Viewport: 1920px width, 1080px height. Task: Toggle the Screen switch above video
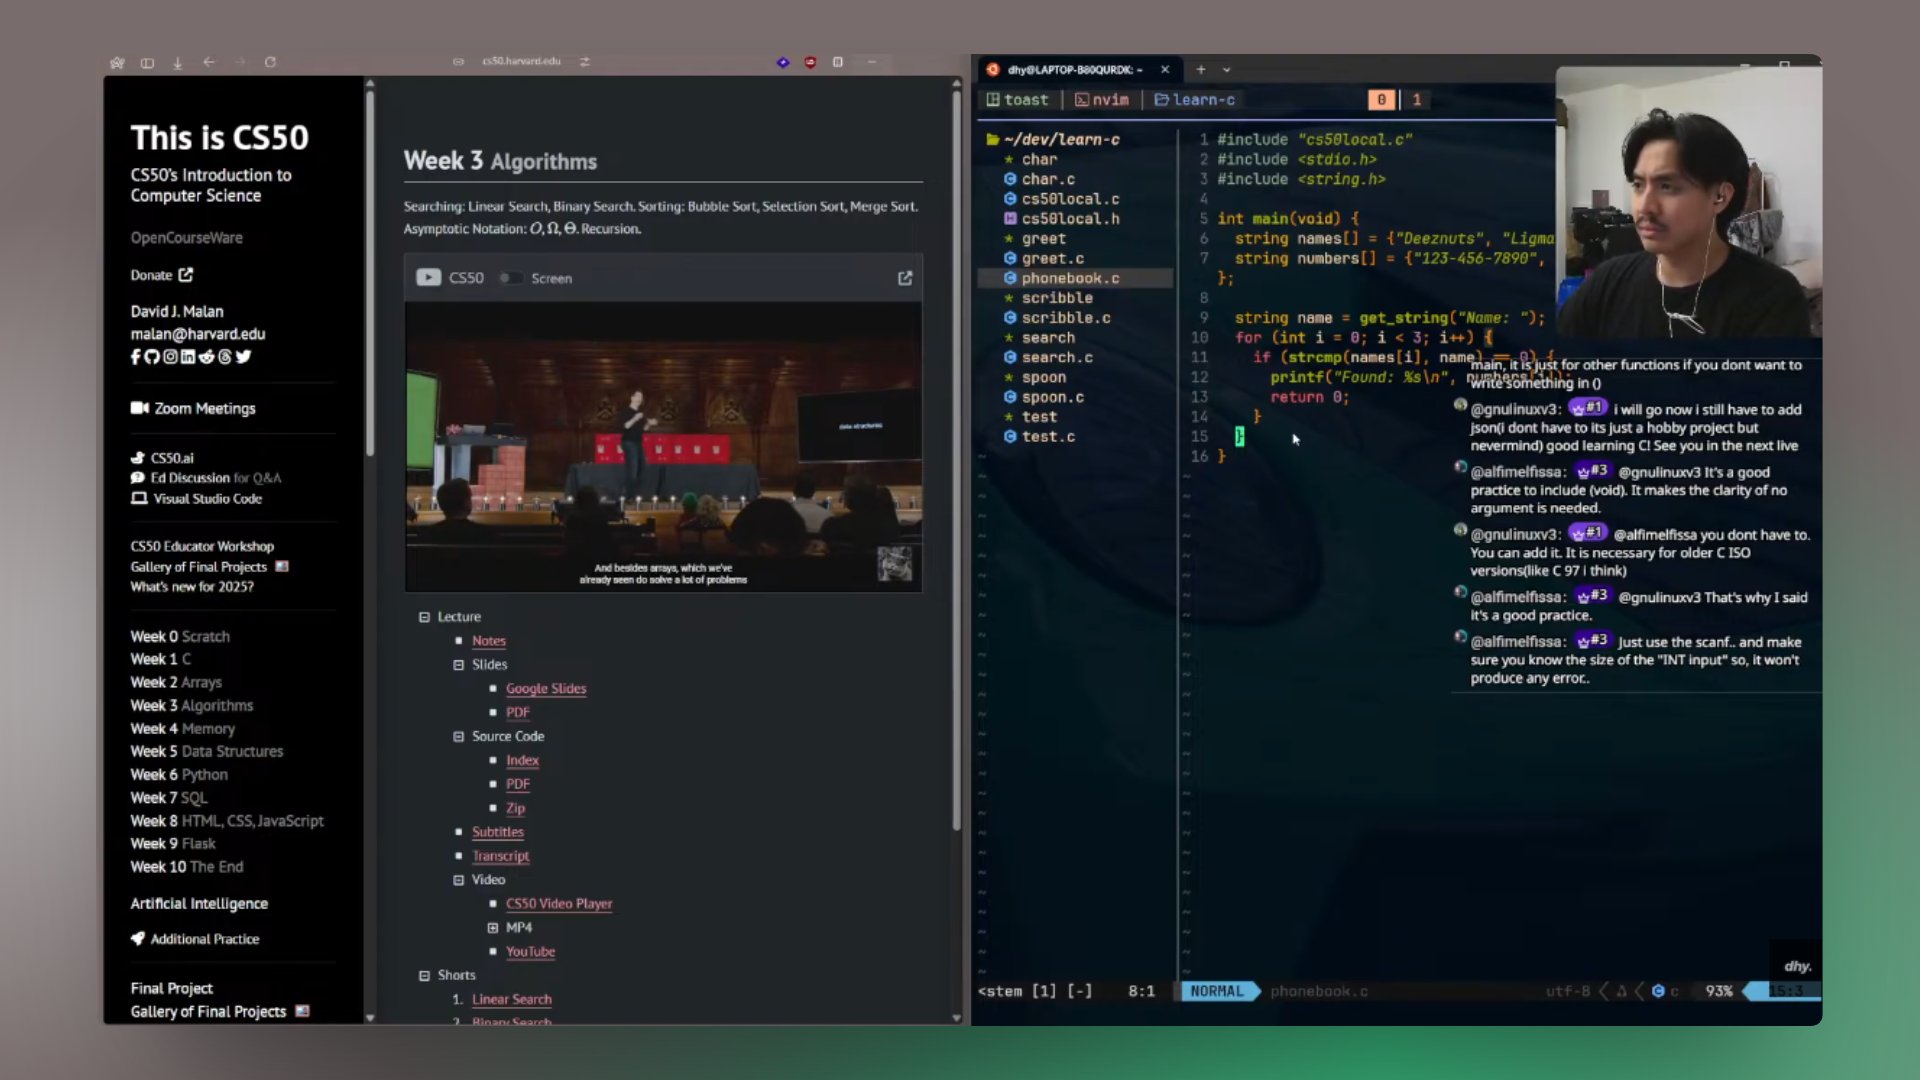click(x=511, y=278)
